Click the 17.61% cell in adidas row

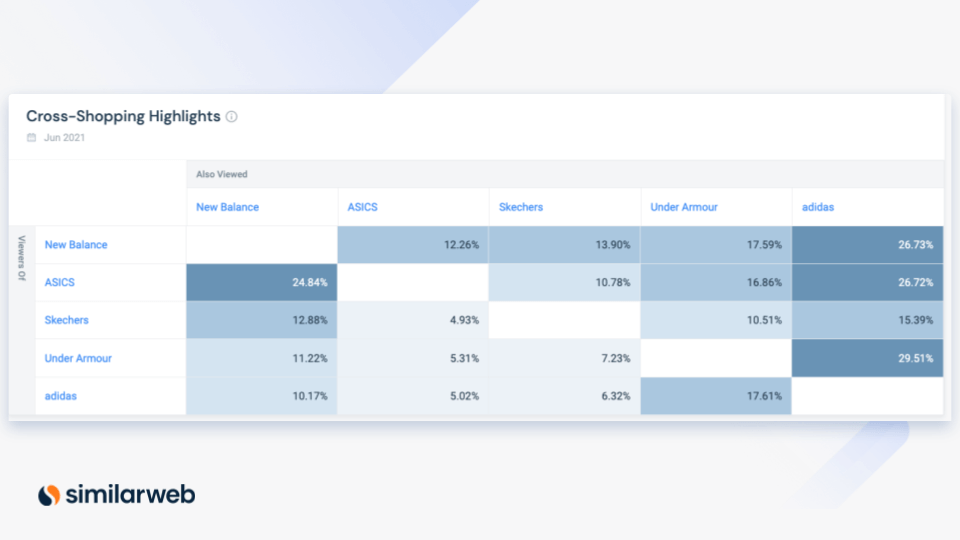716,396
